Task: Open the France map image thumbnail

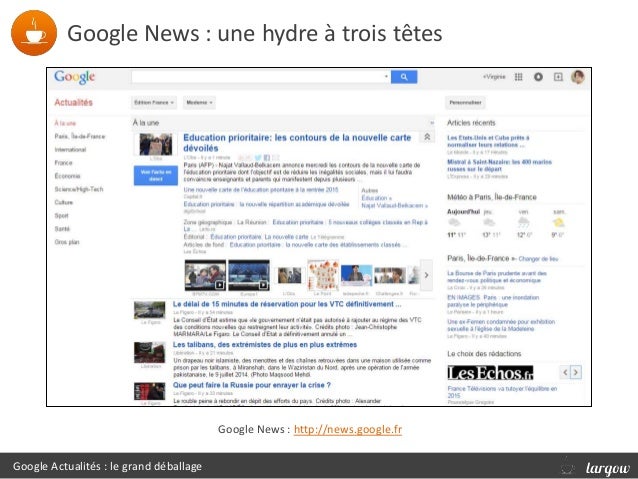Action: pos(323,275)
